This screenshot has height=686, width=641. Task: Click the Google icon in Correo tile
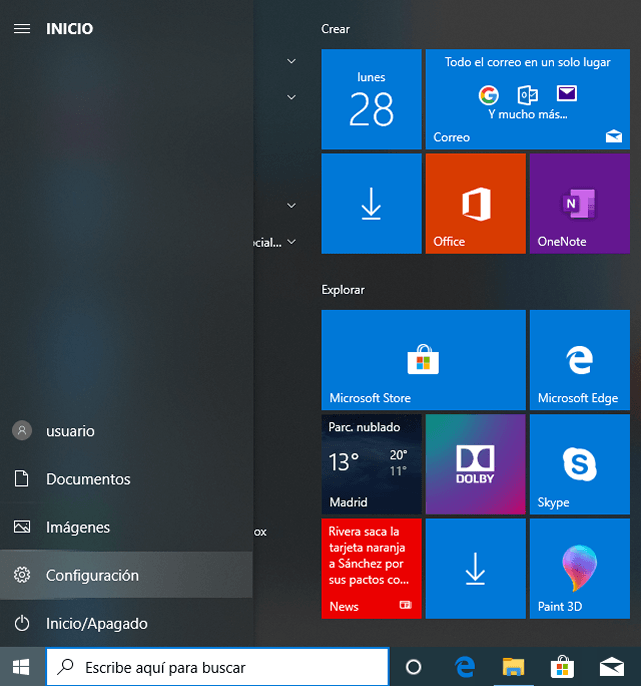[x=489, y=95]
